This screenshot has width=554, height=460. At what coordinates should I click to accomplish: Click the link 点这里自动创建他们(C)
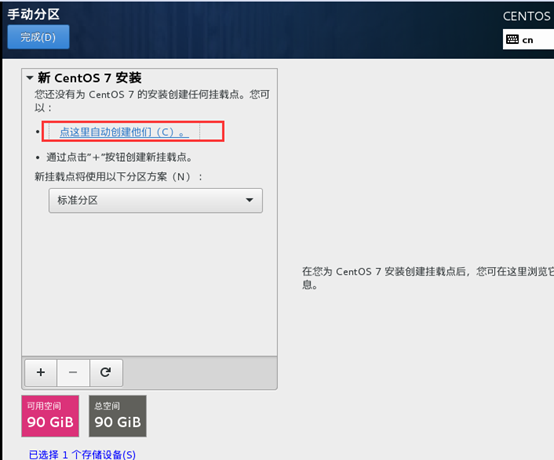124,132
